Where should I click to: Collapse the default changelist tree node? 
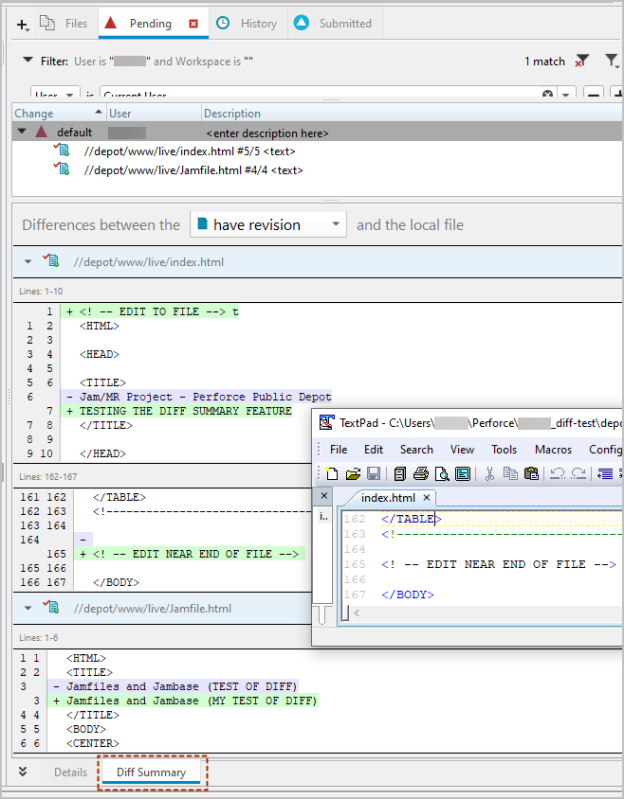coord(22,132)
